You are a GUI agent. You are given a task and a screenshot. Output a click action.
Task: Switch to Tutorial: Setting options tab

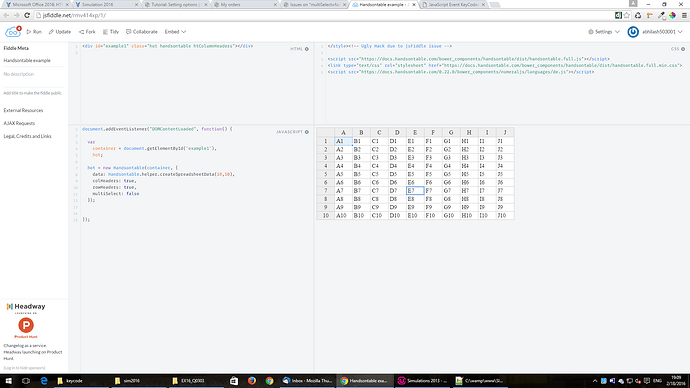[175, 4]
